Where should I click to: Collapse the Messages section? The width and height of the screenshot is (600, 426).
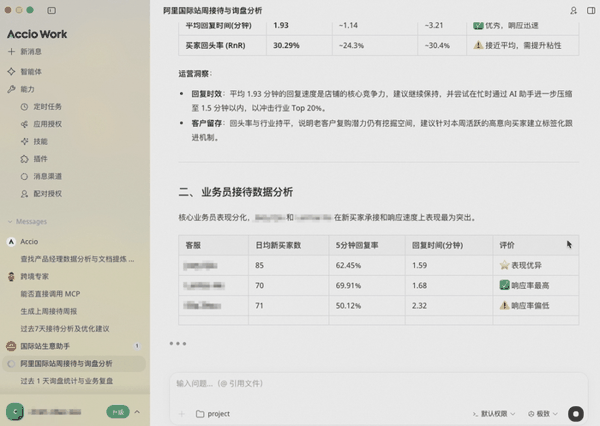(x=10, y=221)
